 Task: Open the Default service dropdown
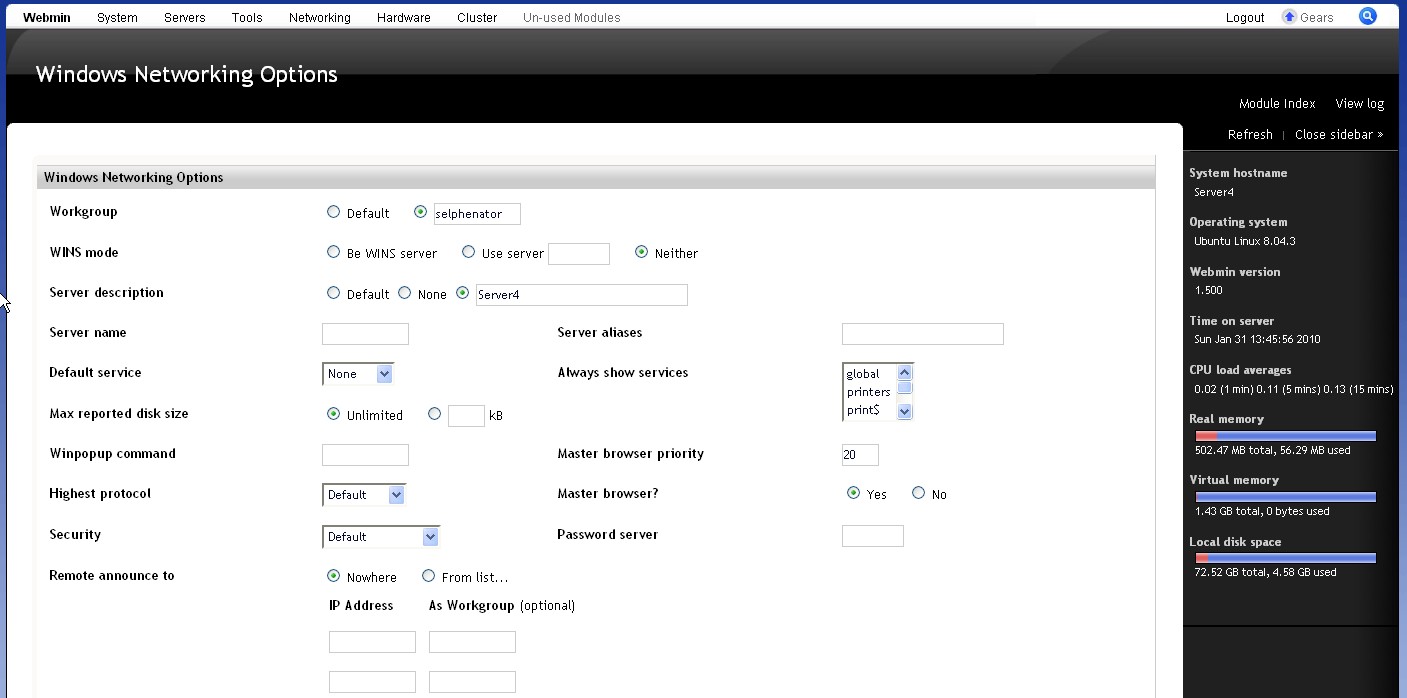coord(358,374)
